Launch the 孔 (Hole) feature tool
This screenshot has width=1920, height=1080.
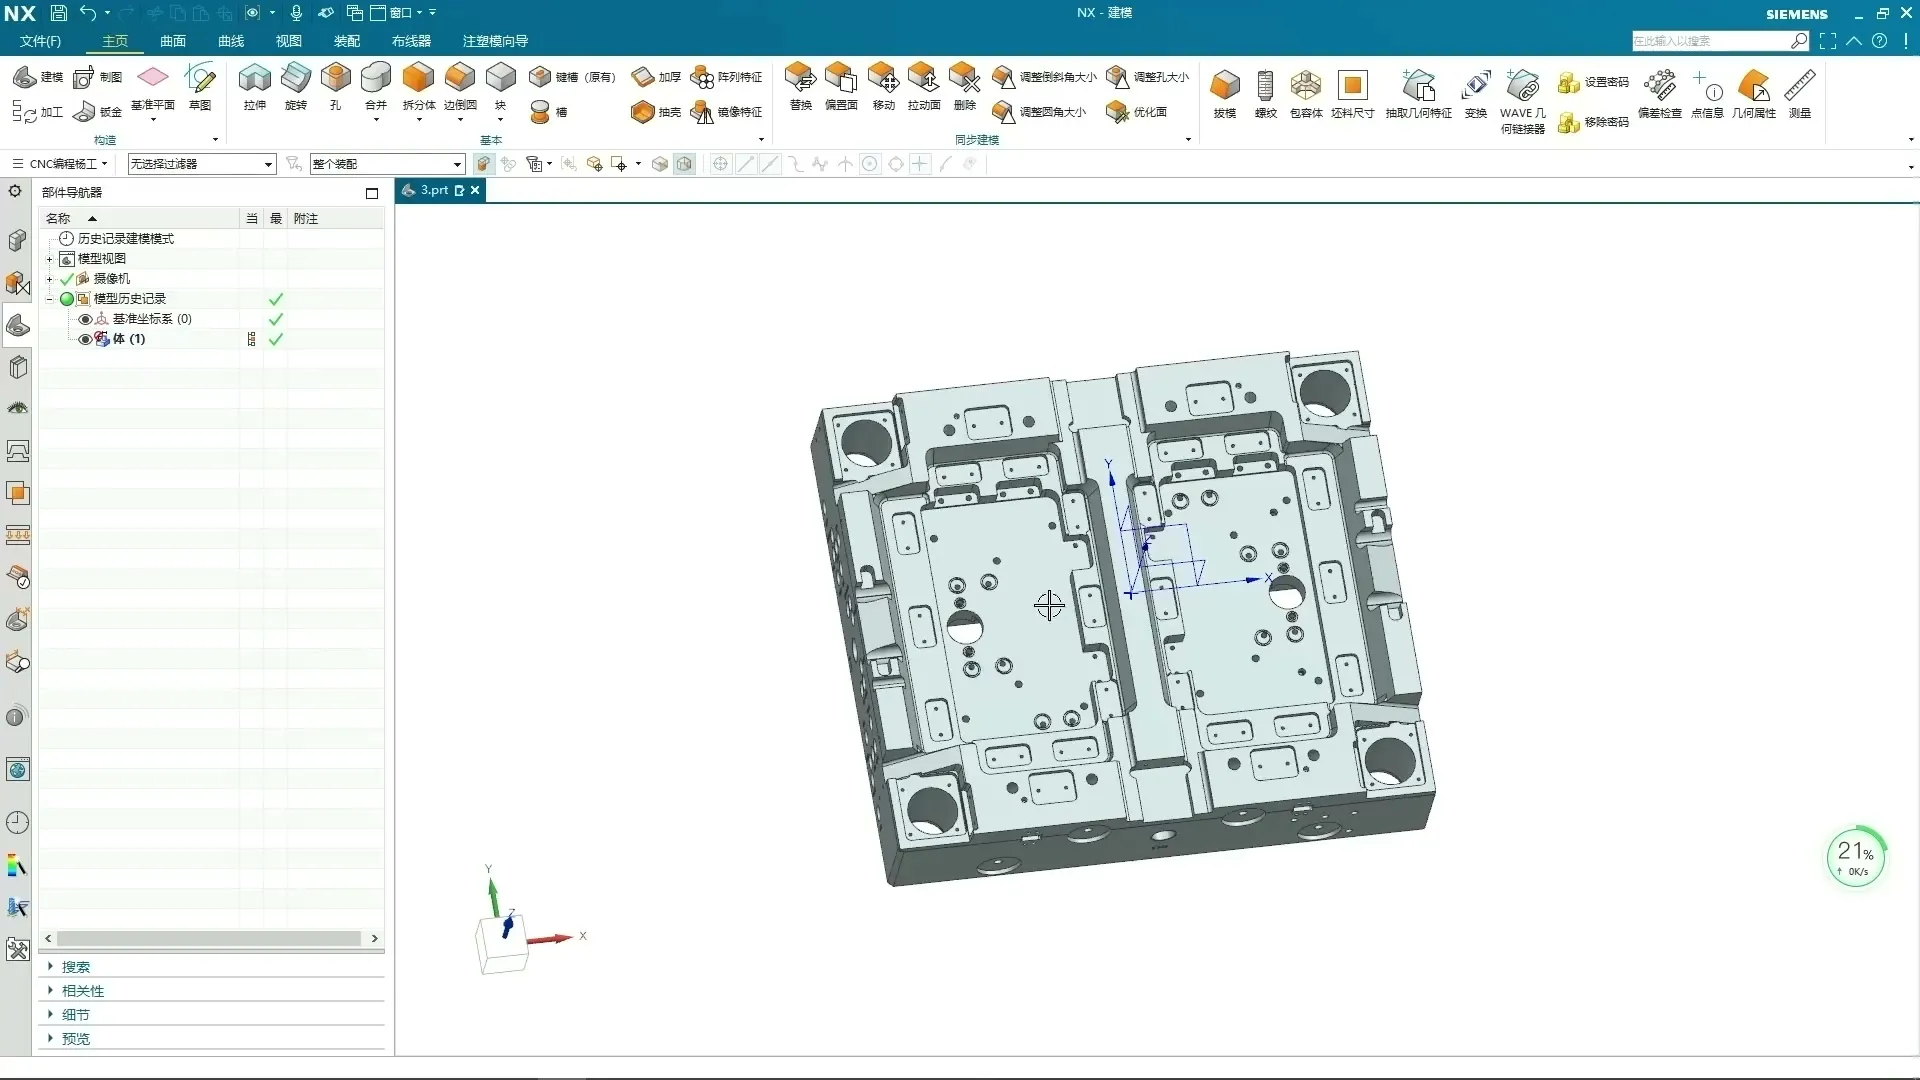click(x=336, y=87)
